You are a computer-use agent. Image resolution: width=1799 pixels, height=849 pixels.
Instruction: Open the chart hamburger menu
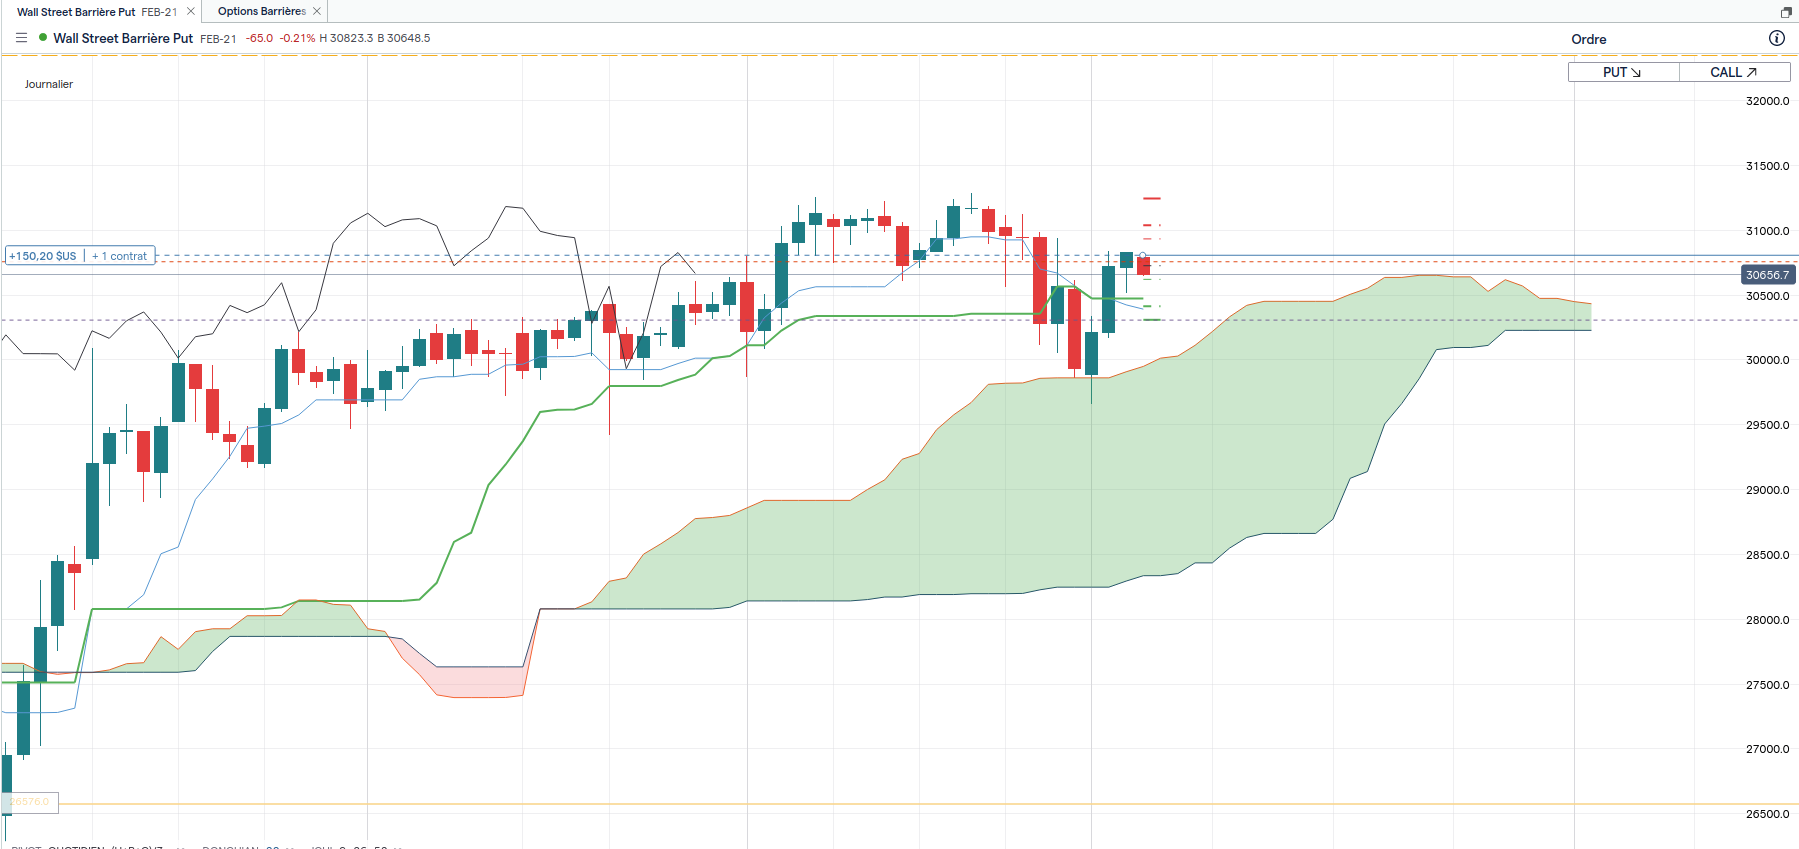point(21,38)
